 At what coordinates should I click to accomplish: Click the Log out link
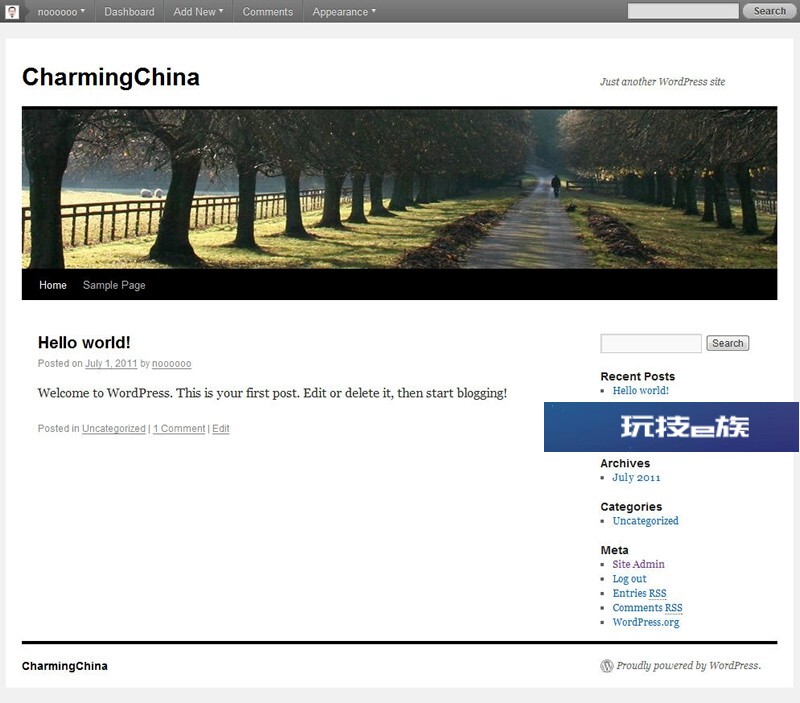pos(630,579)
